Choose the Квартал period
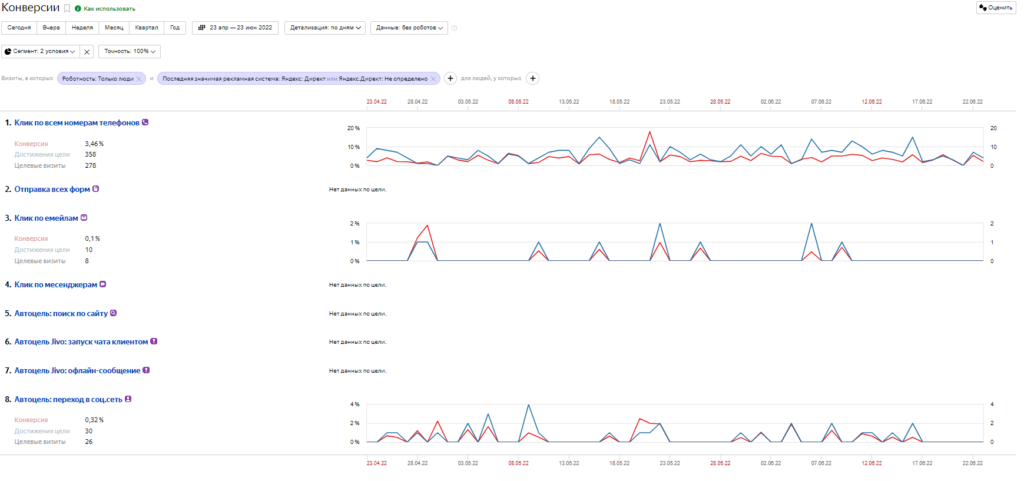 [x=147, y=28]
